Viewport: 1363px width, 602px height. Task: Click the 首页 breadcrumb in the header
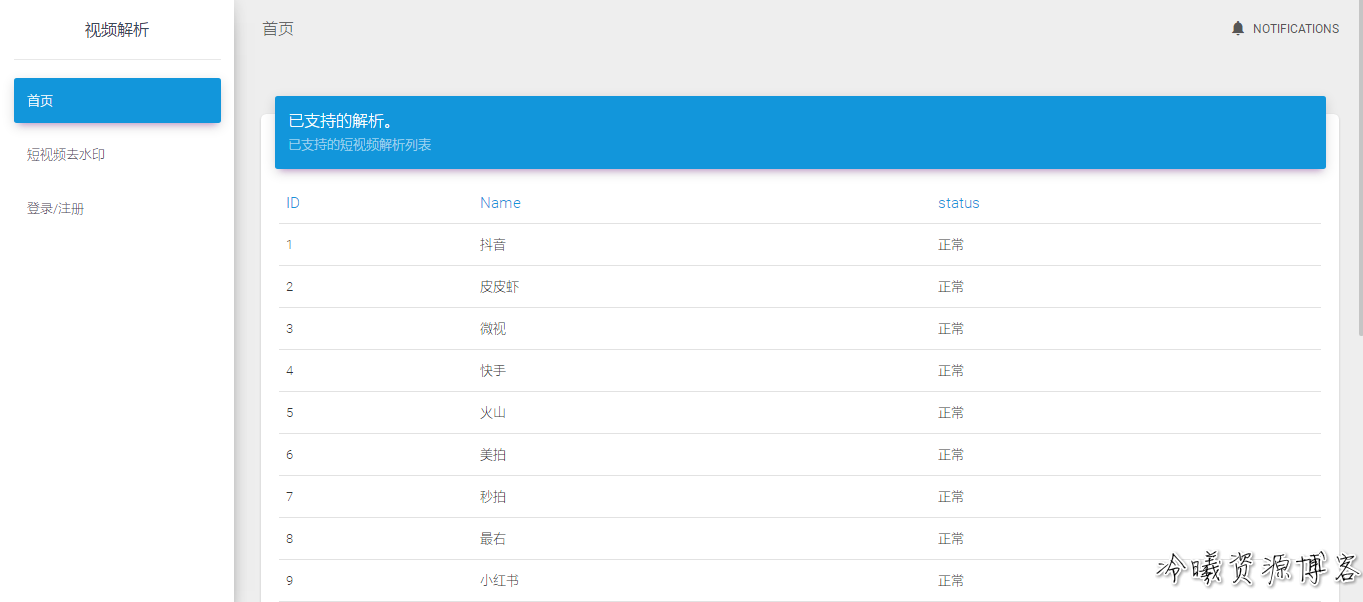[x=278, y=29]
